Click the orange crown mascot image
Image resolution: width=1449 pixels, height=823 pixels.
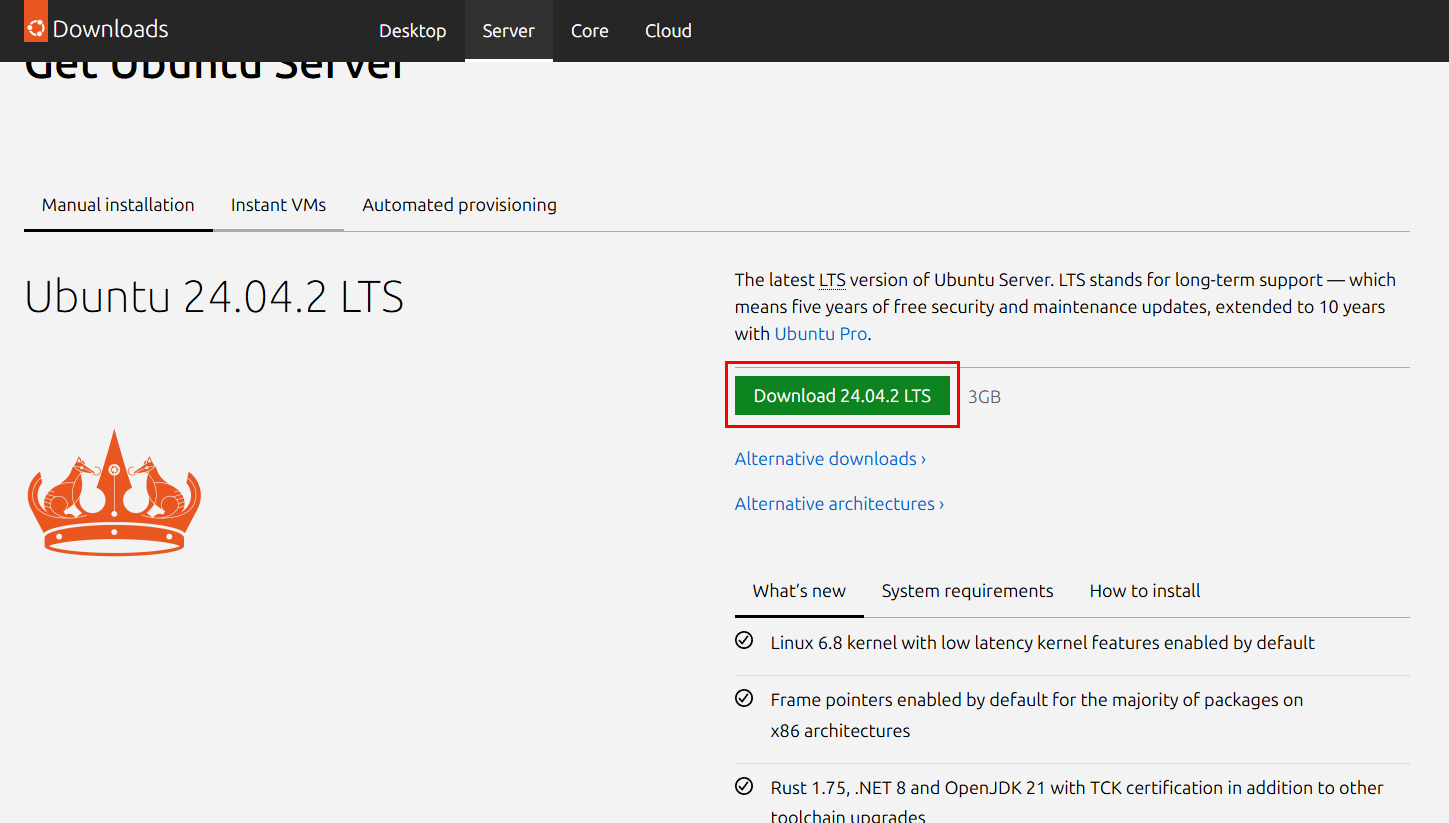click(114, 492)
